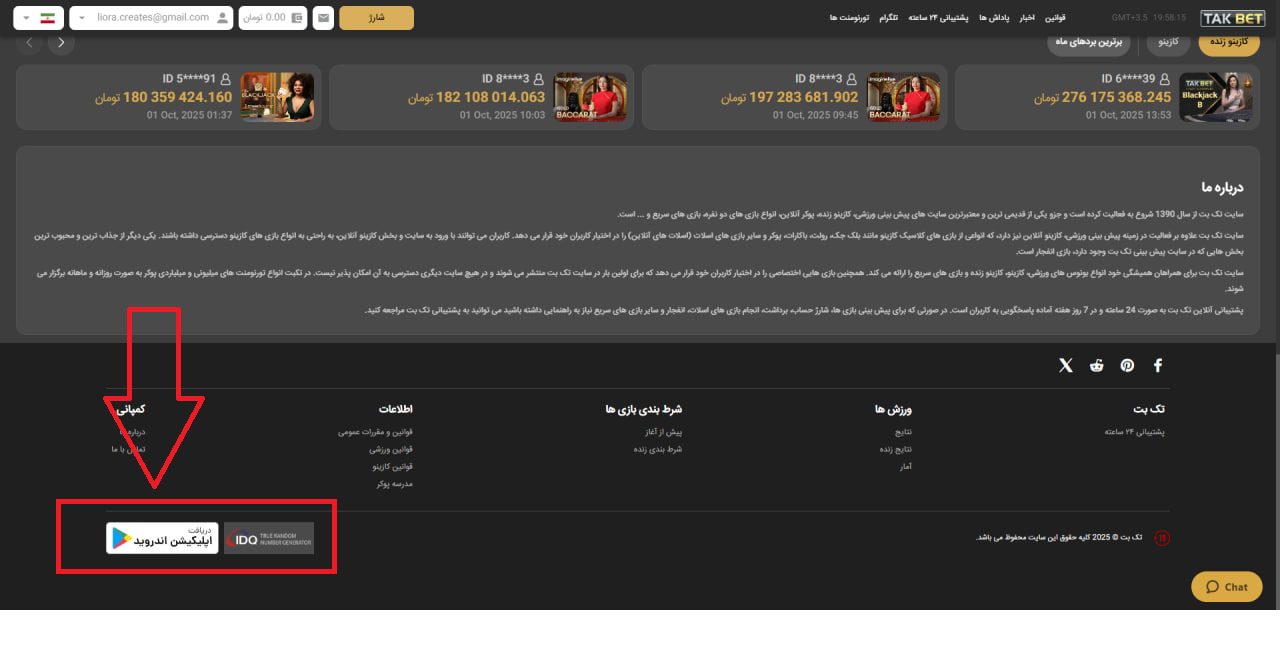The width and height of the screenshot is (1280, 648).
Task: Expand the liora.creates@gmail.com account dropdown
Action: pos(150,18)
